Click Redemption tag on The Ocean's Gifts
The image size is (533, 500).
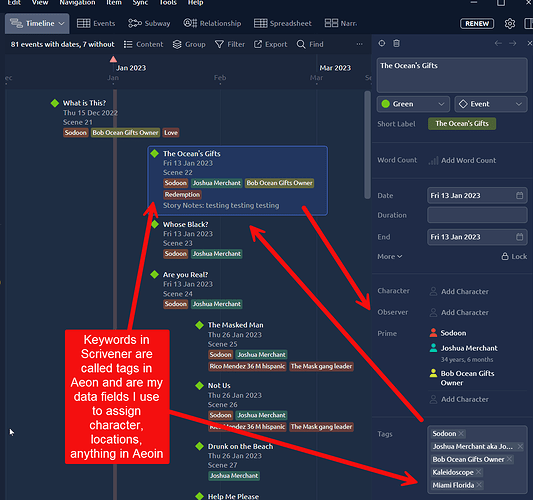point(183,194)
